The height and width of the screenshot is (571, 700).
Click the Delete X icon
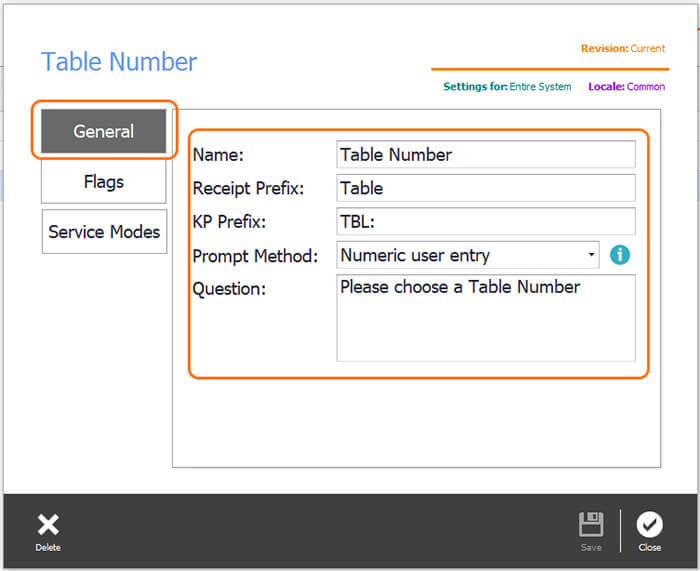pos(48,525)
